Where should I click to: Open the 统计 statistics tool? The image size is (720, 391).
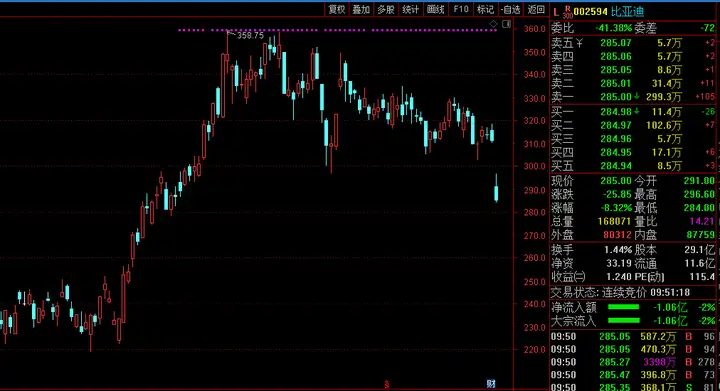tap(411, 10)
